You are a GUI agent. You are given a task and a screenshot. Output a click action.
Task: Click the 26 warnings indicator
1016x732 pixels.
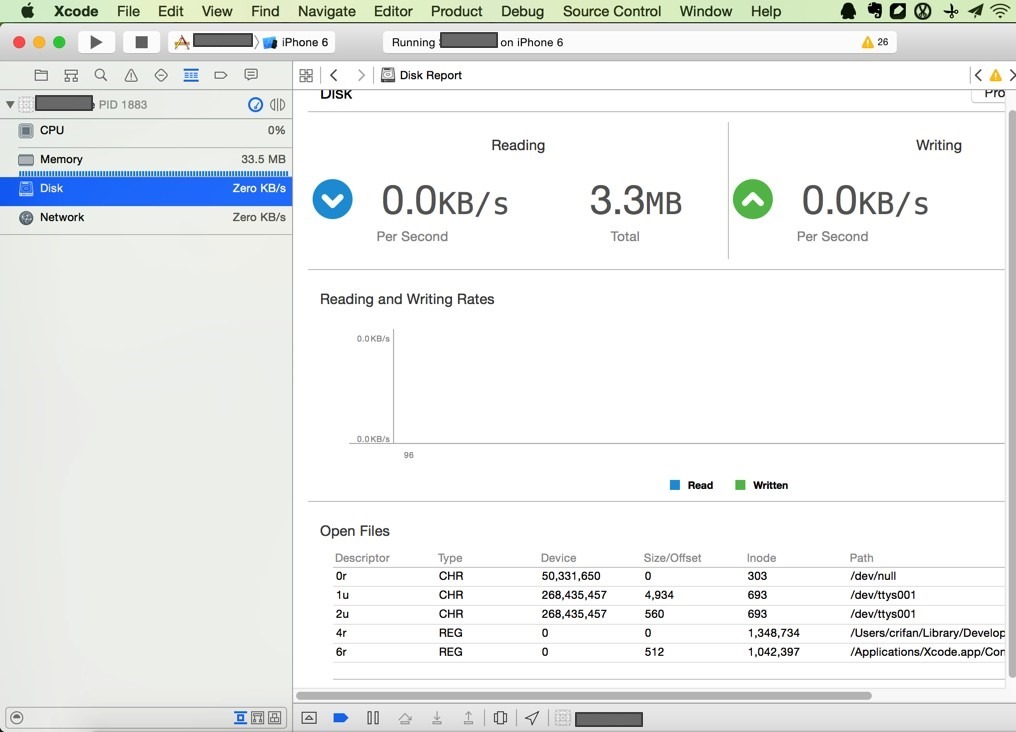coord(875,42)
